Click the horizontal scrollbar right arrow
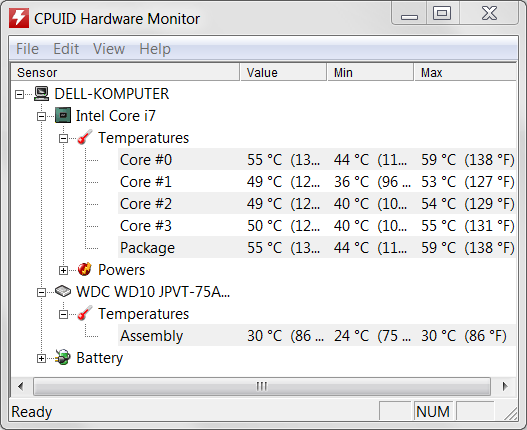 (x=504, y=386)
